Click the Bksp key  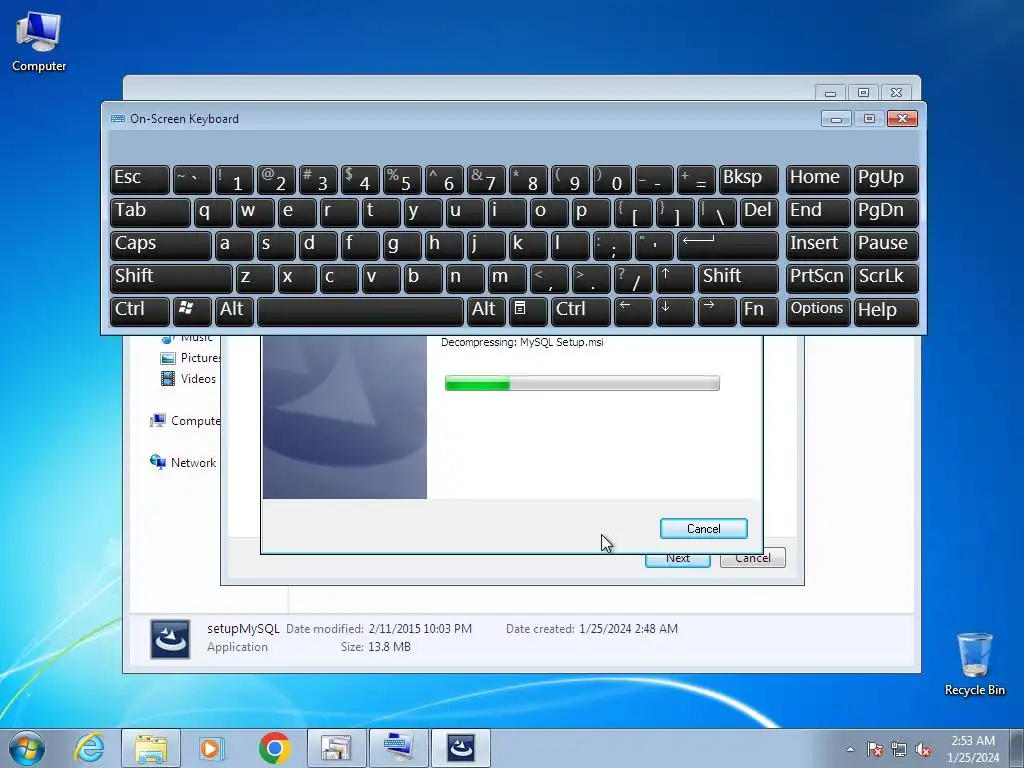click(x=748, y=179)
